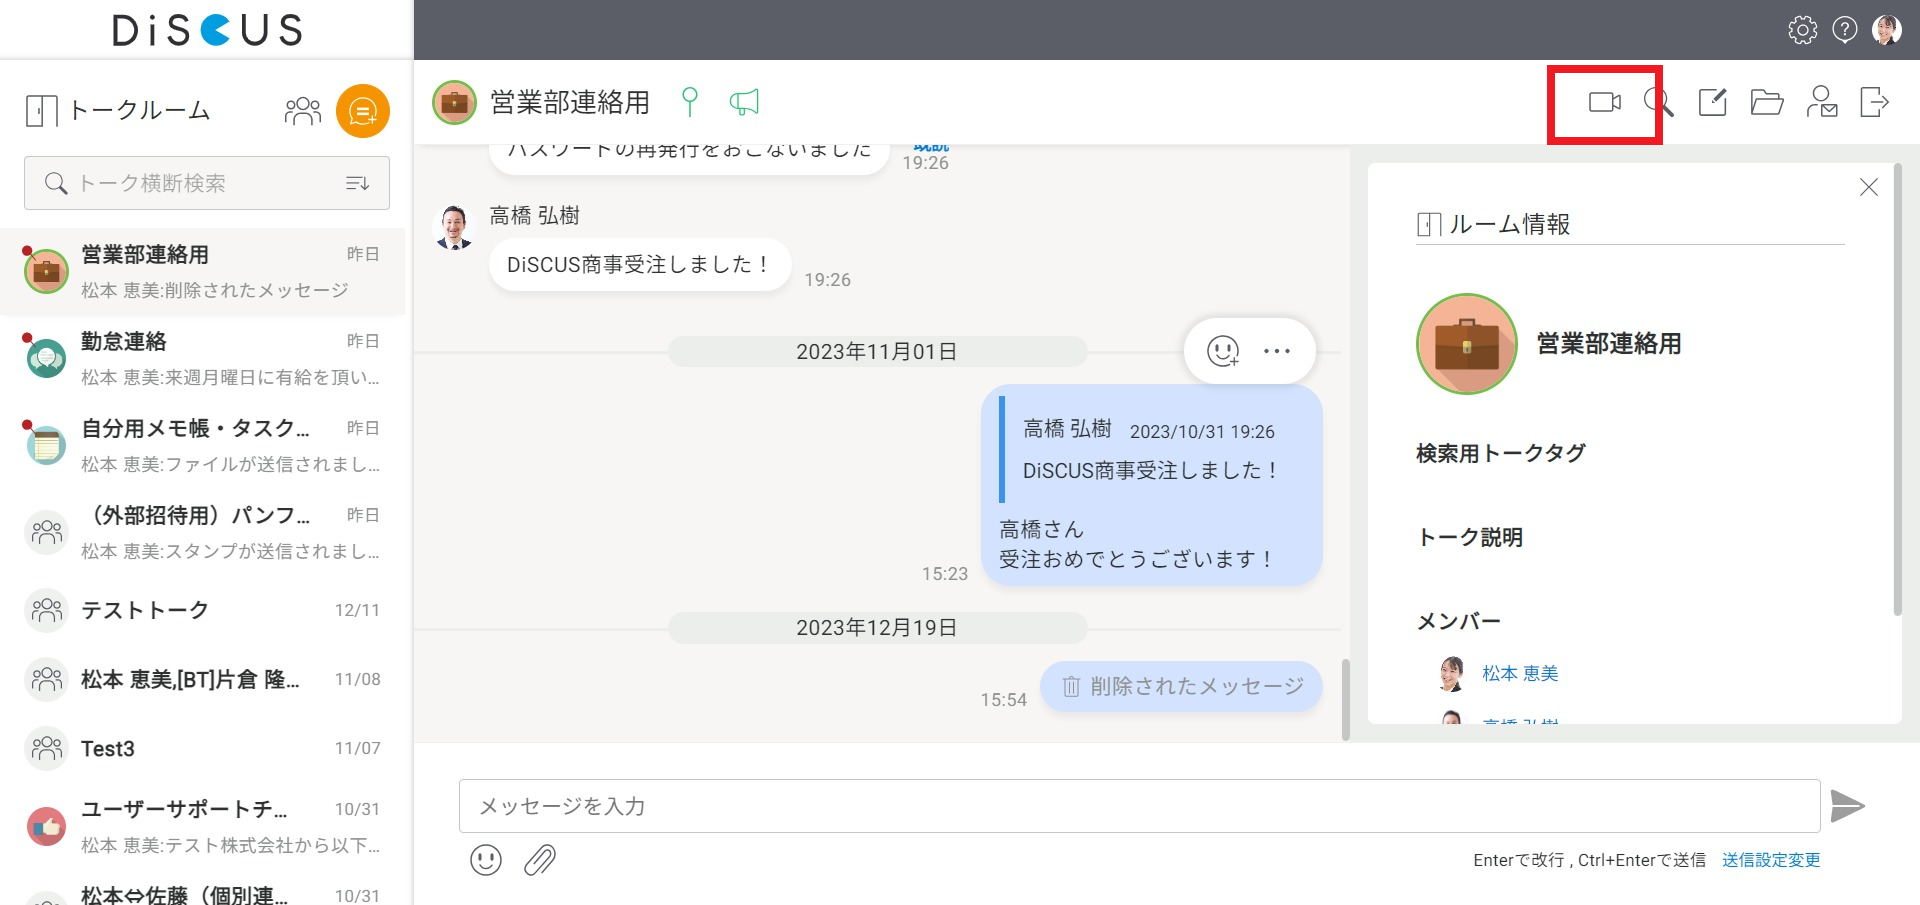Click the room briefcase avatar in header
The image size is (1920, 905).
pyautogui.click(x=454, y=102)
